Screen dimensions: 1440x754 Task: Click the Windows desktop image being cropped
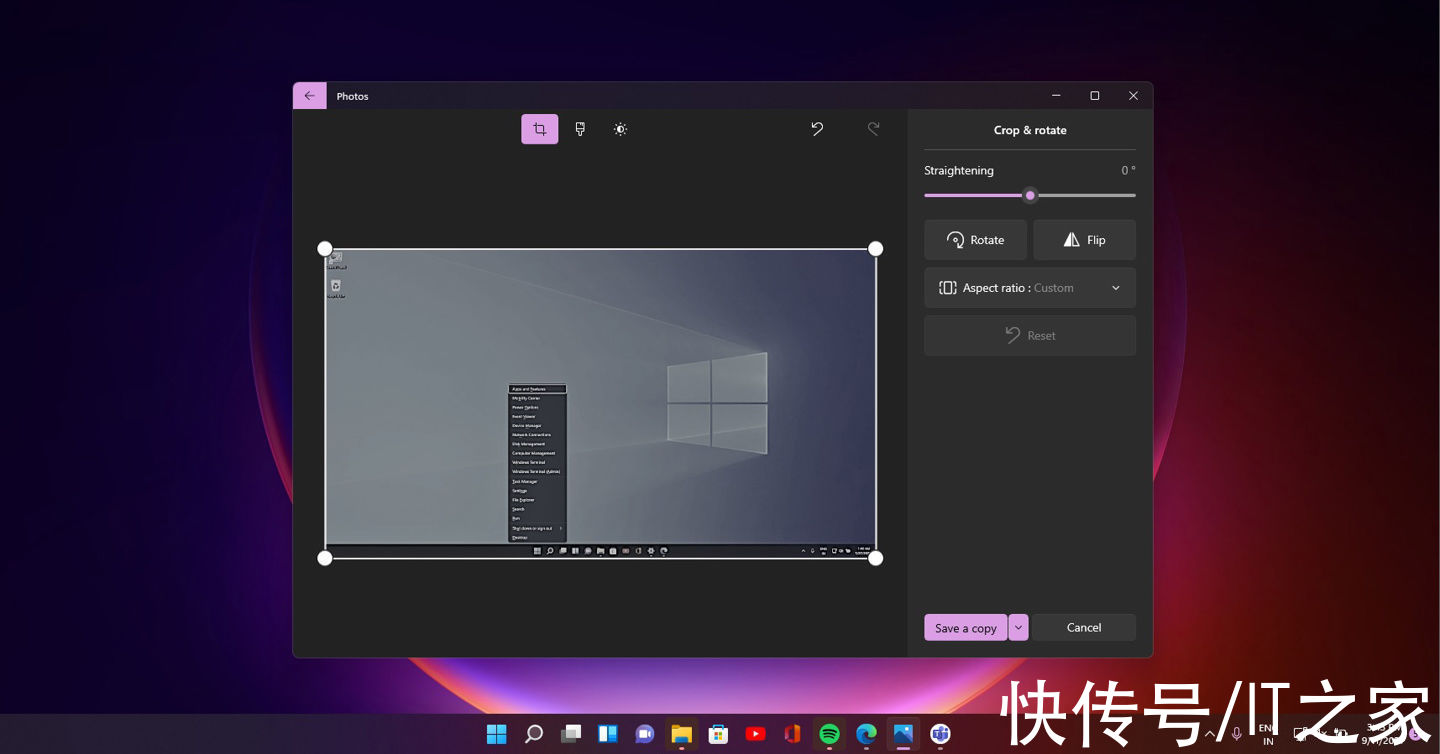pyautogui.click(x=600, y=403)
